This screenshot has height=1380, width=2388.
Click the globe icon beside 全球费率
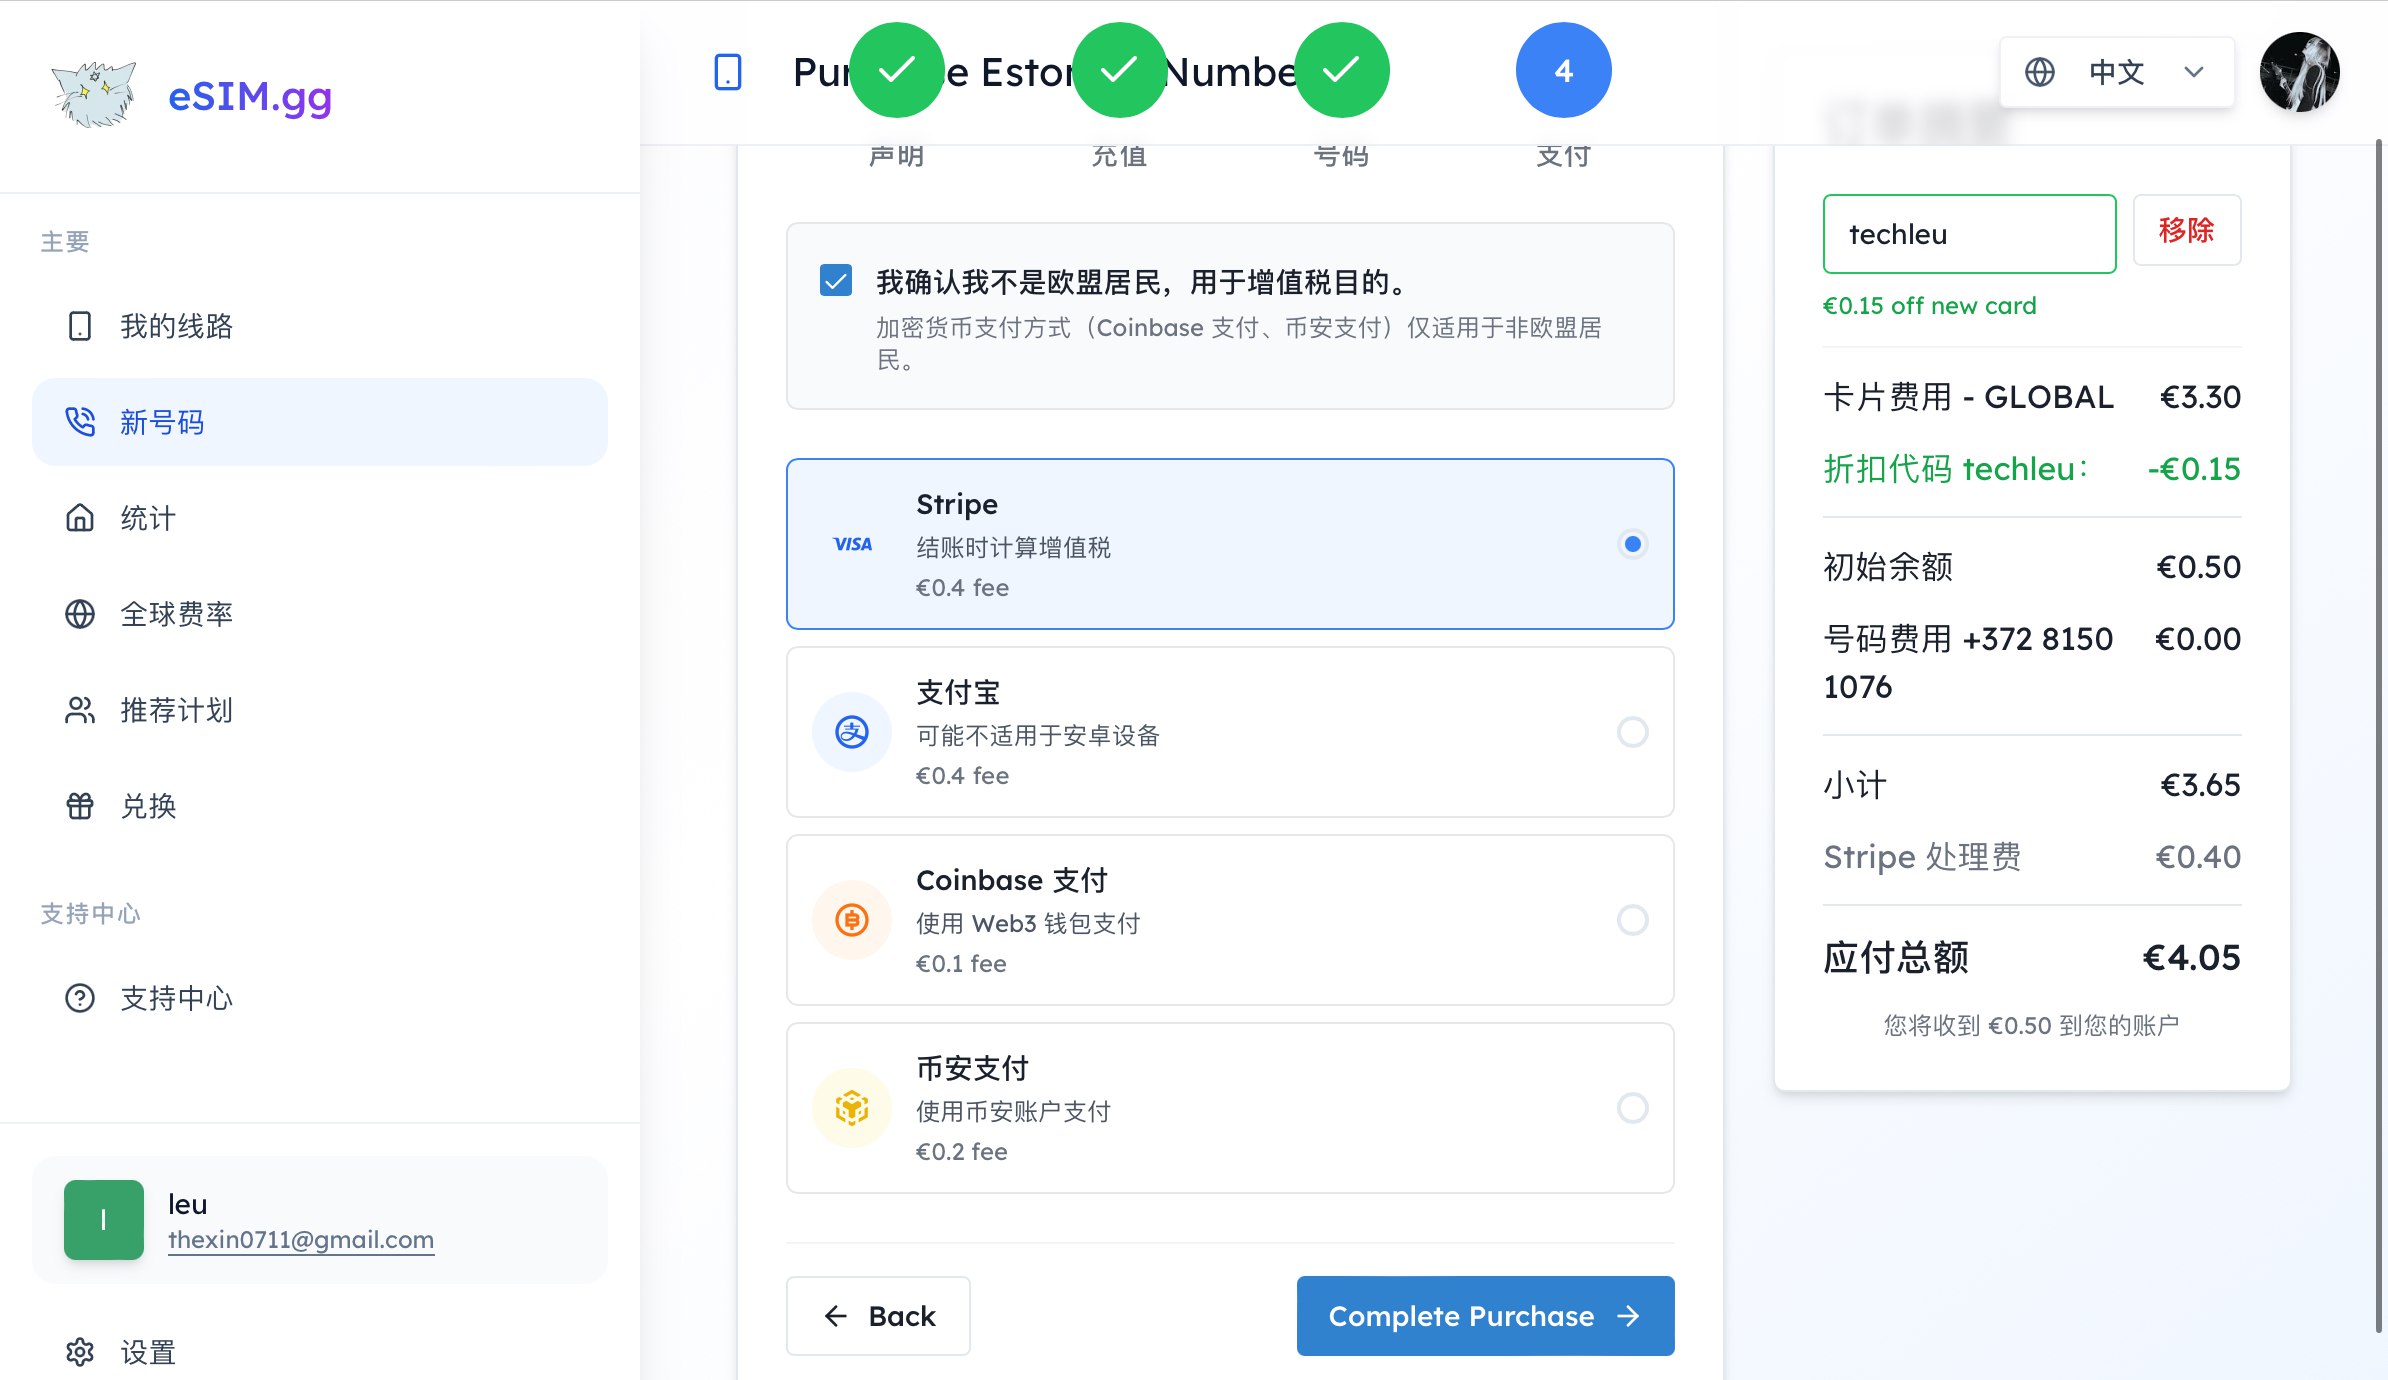[x=80, y=614]
